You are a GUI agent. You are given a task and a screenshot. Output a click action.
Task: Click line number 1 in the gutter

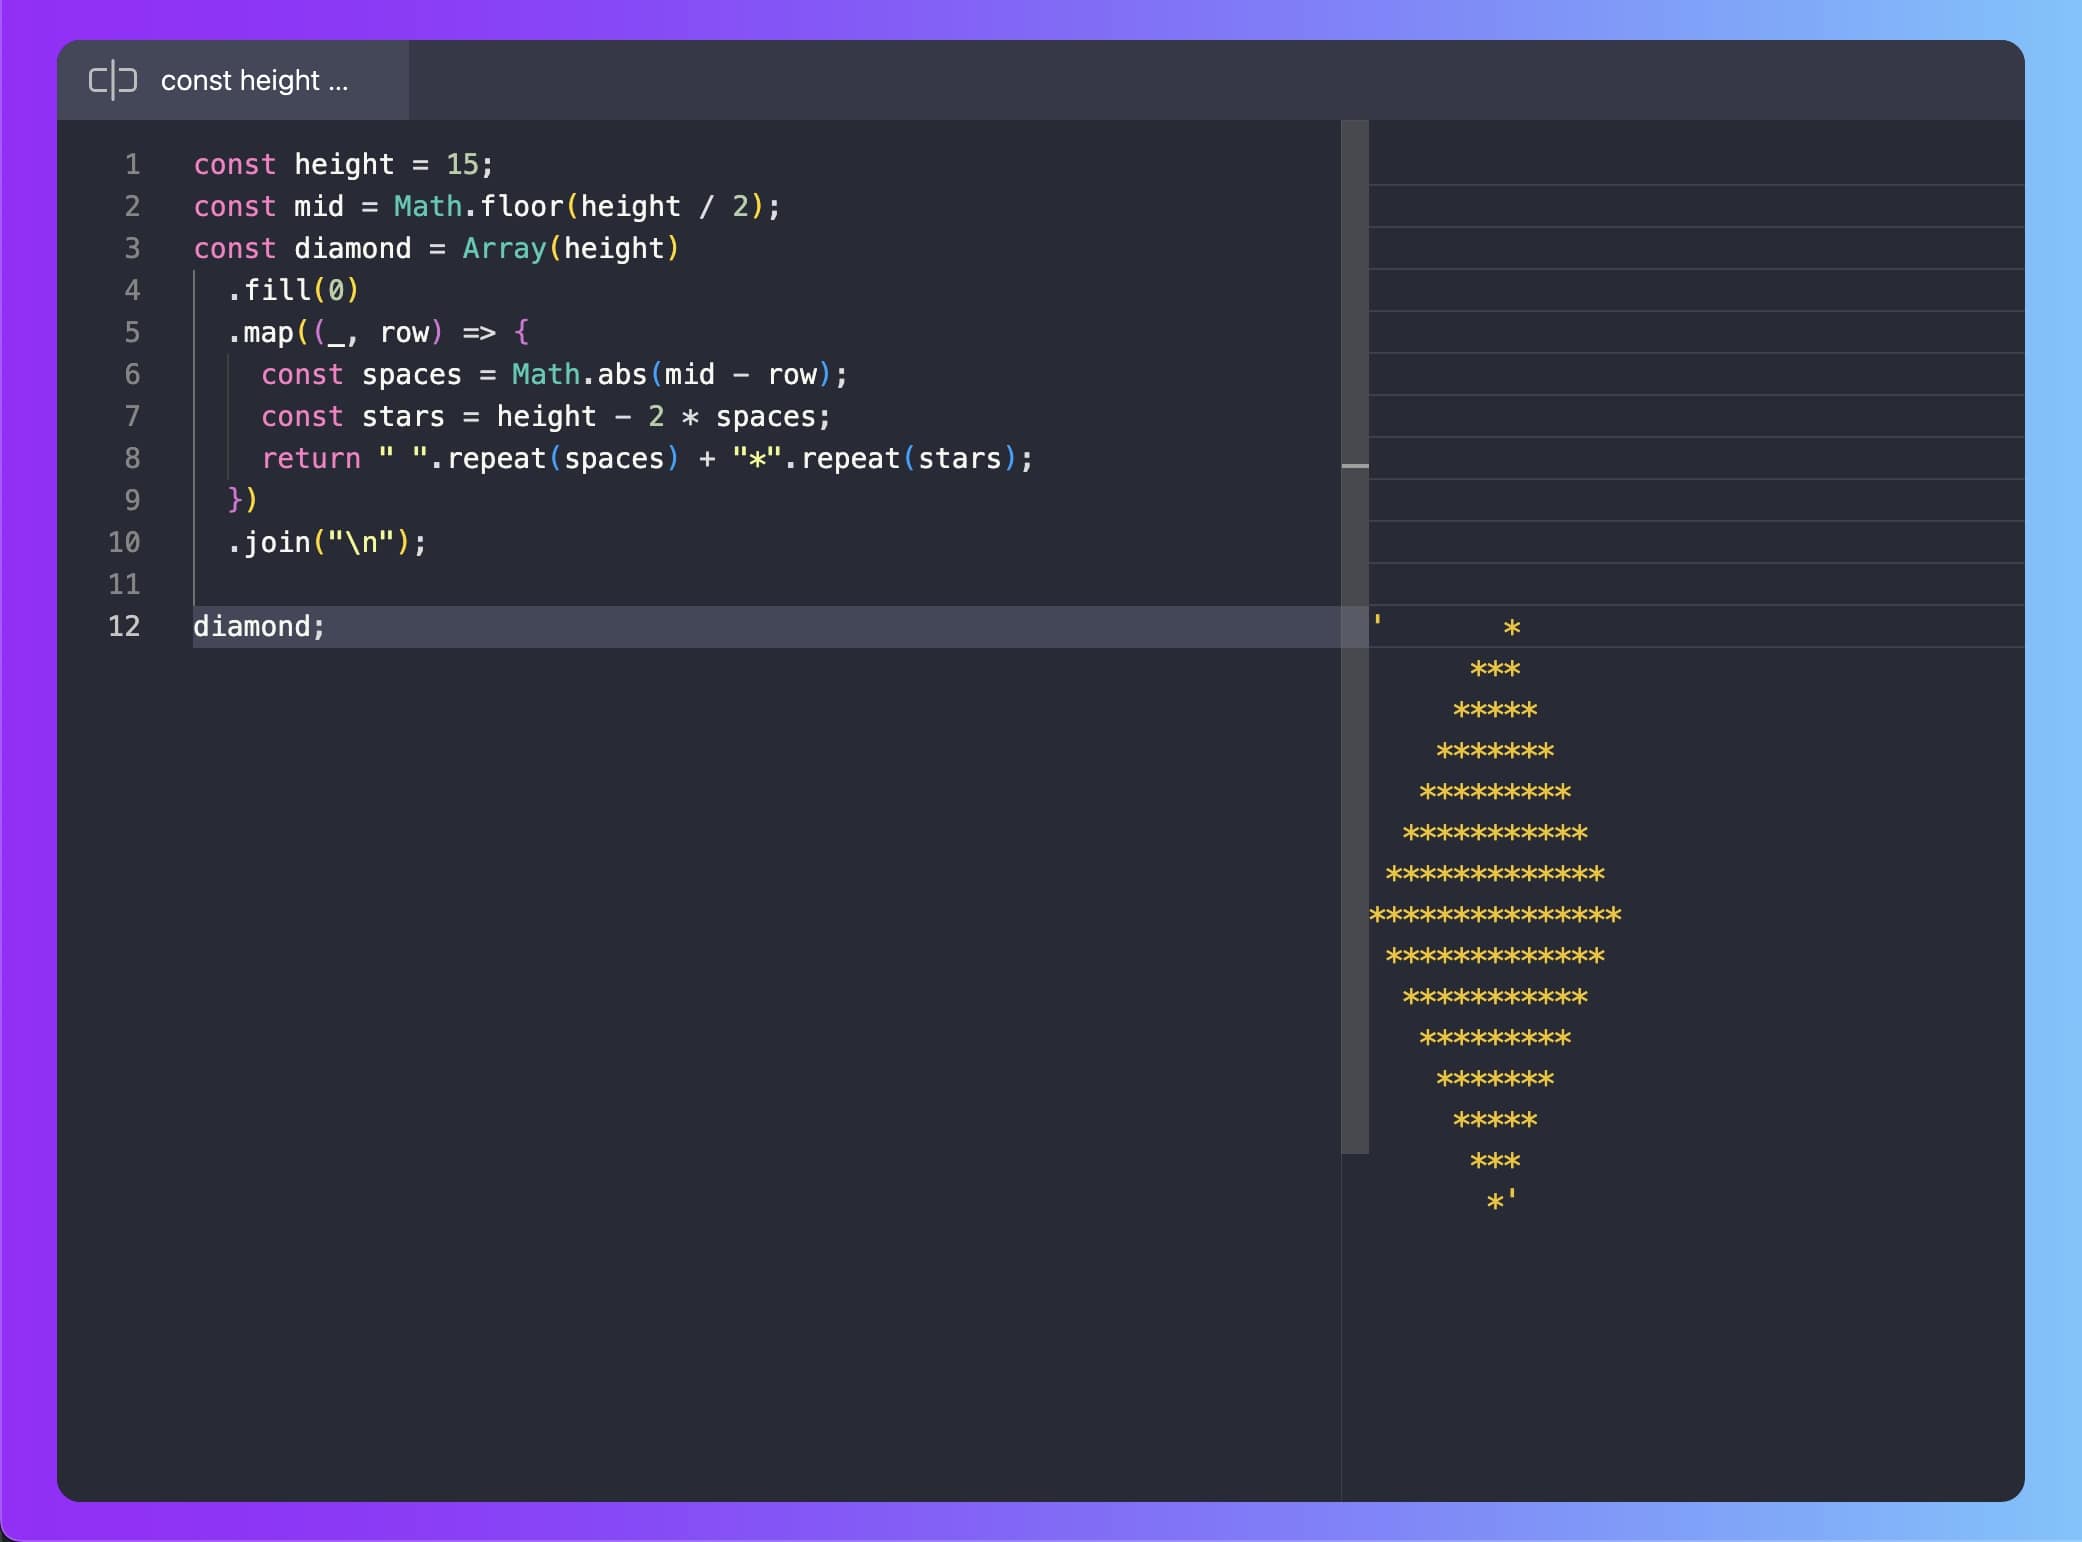pos(132,164)
